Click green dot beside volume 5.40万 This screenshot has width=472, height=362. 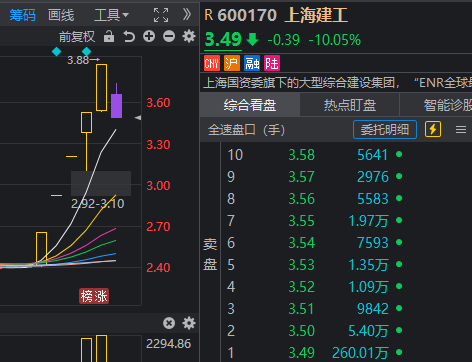point(399,330)
